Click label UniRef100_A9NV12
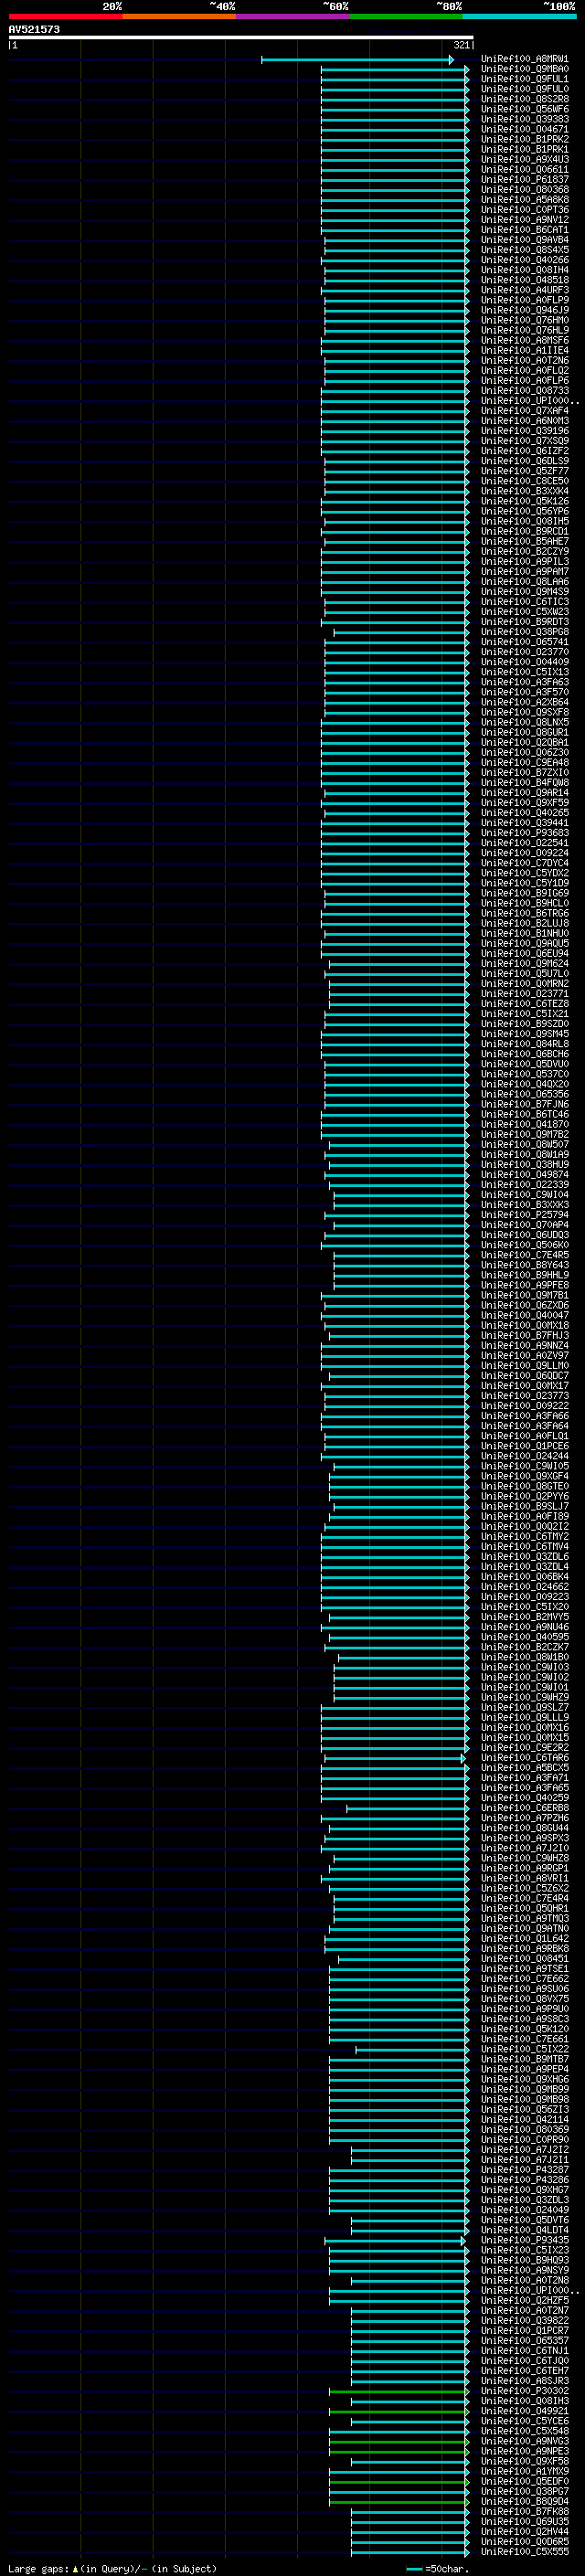 [525, 220]
